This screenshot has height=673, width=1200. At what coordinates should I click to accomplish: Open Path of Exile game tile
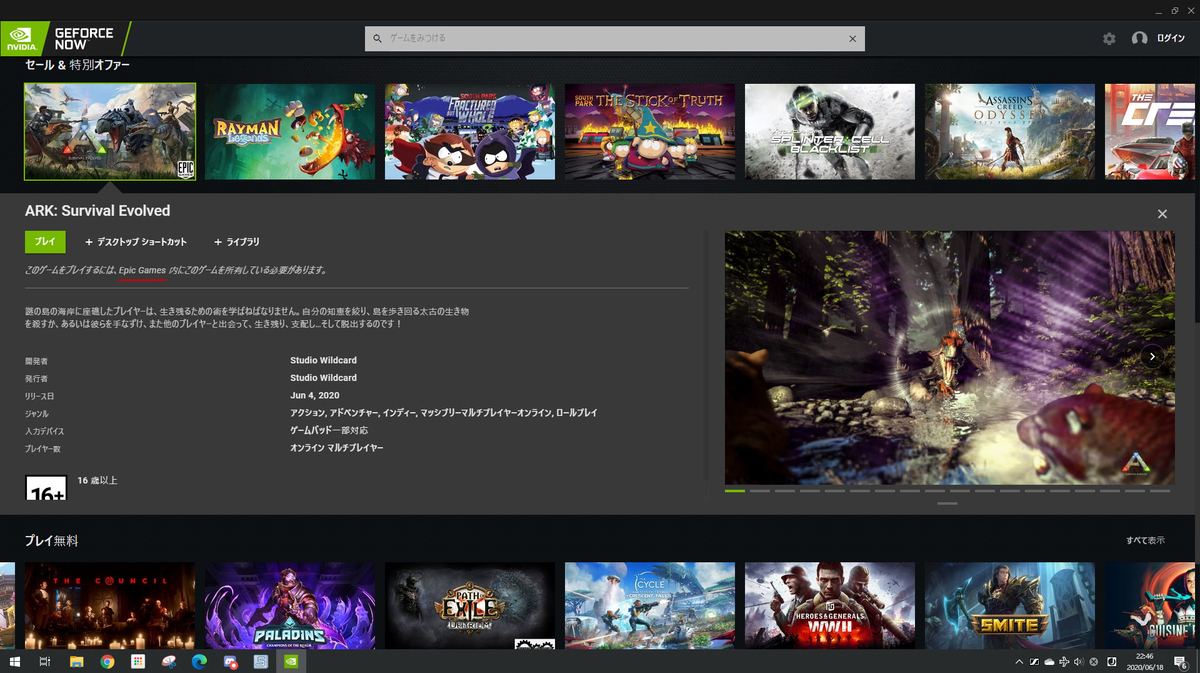tap(470, 605)
